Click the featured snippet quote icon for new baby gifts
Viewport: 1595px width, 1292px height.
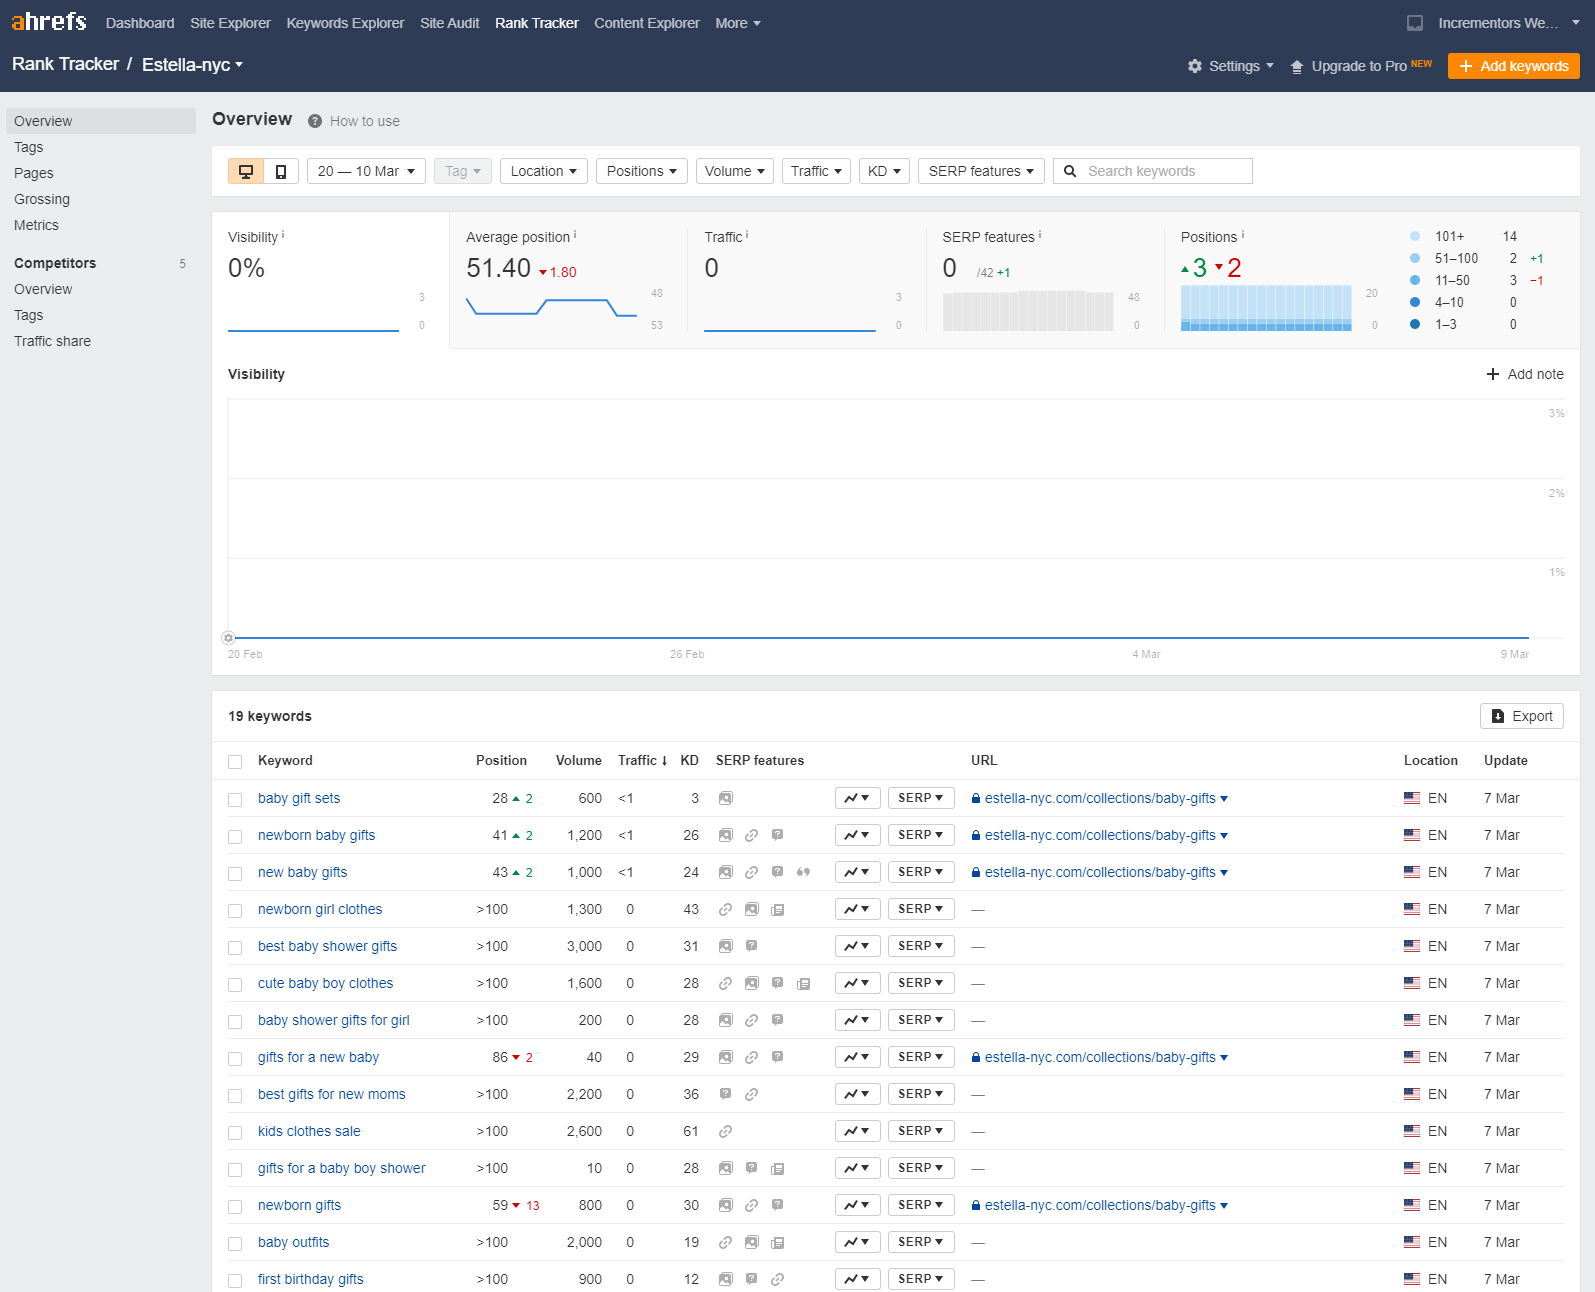tap(803, 872)
